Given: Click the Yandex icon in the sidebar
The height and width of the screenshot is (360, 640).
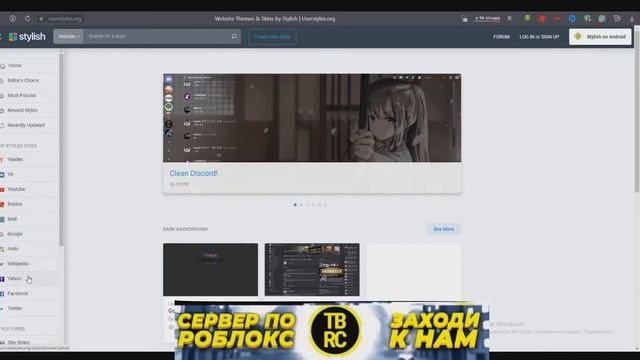Looking at the screenshot, I should coord(2,160).
